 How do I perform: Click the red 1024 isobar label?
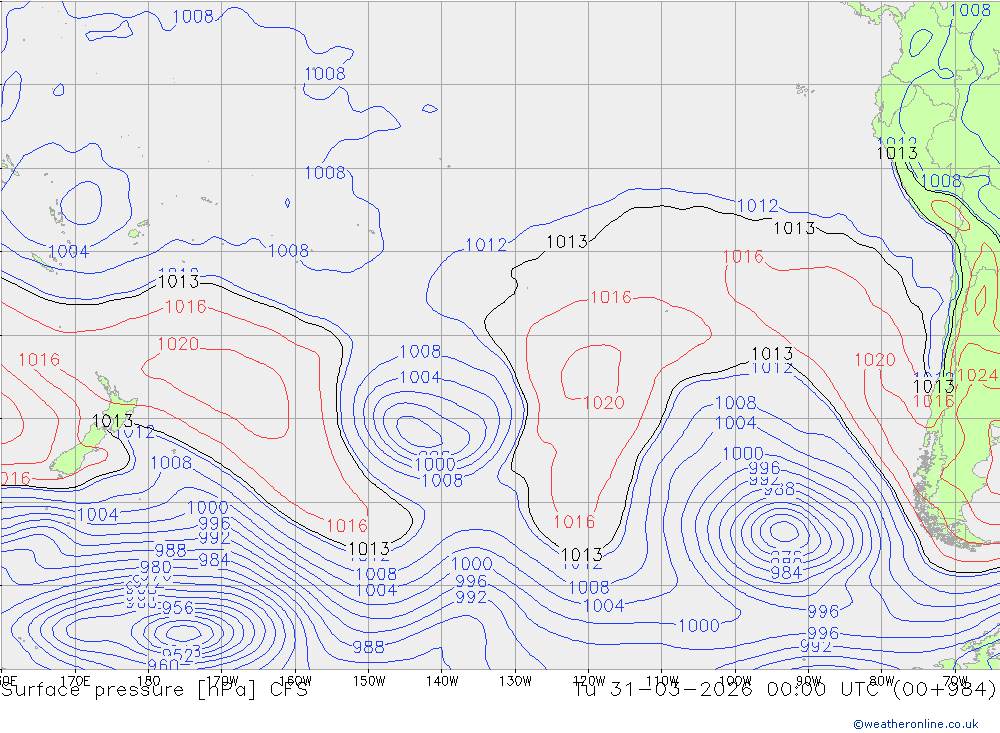[977, 375]
